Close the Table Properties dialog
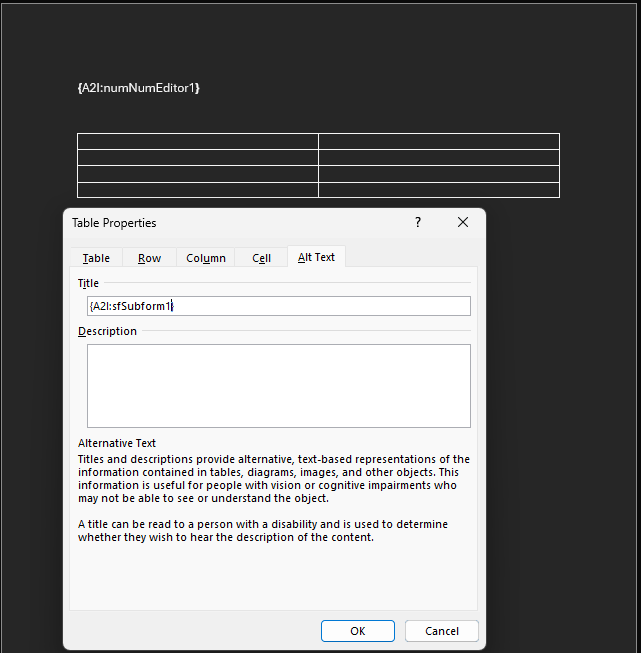The height and width of the screenshot is (653, 641). pyautogui.click(x=462, y=223)
